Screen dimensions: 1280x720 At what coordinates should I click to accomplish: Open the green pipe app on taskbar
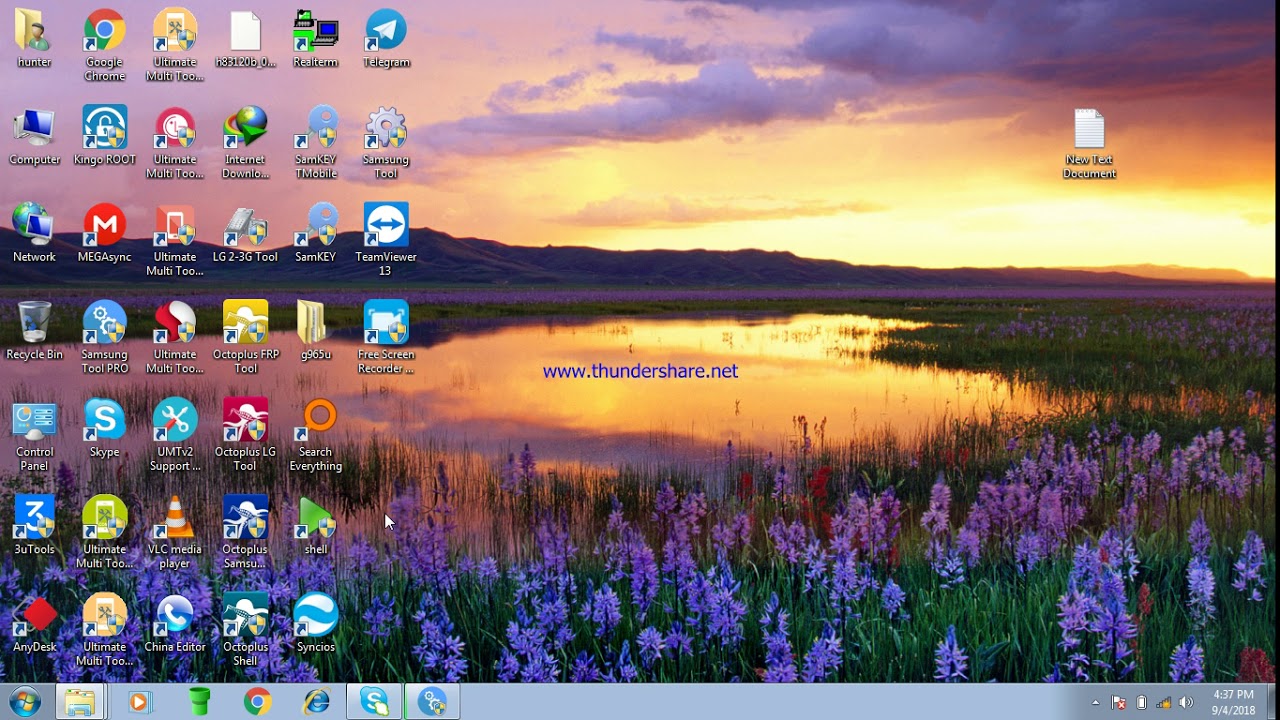(x=199, y=702)
